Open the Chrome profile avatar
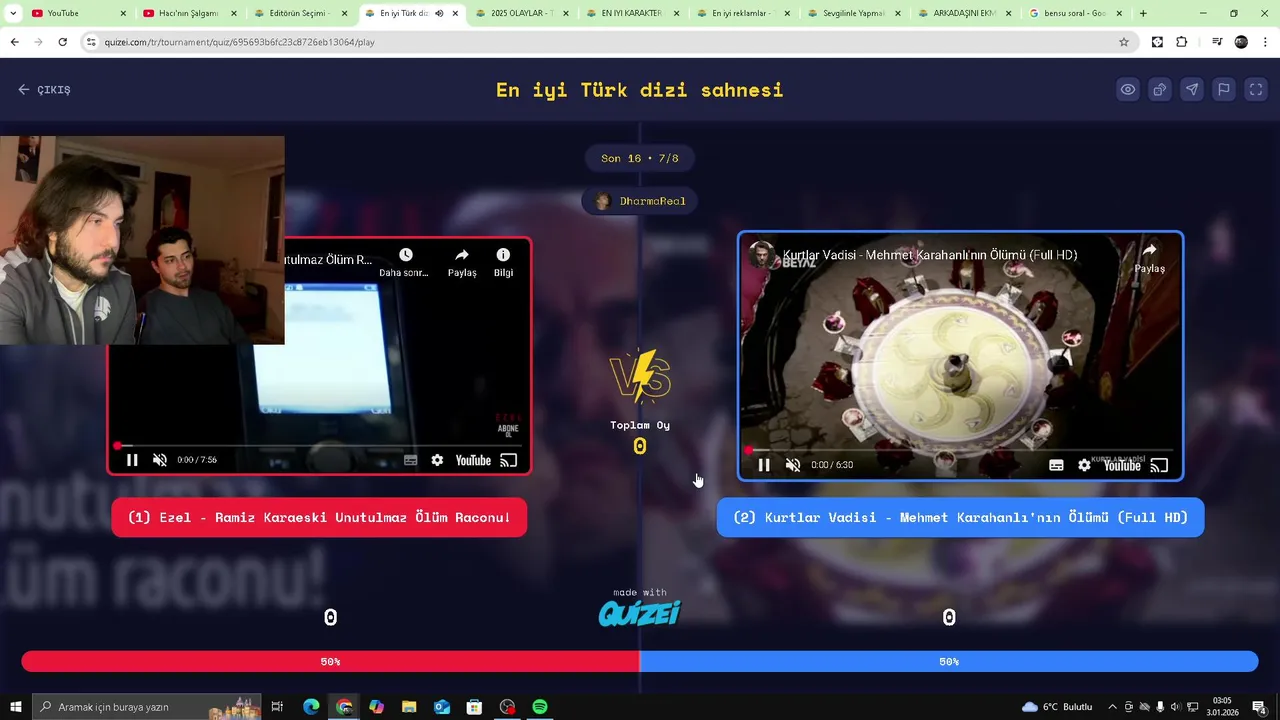Screen dimensions: 1280x720 point(1241,42)
